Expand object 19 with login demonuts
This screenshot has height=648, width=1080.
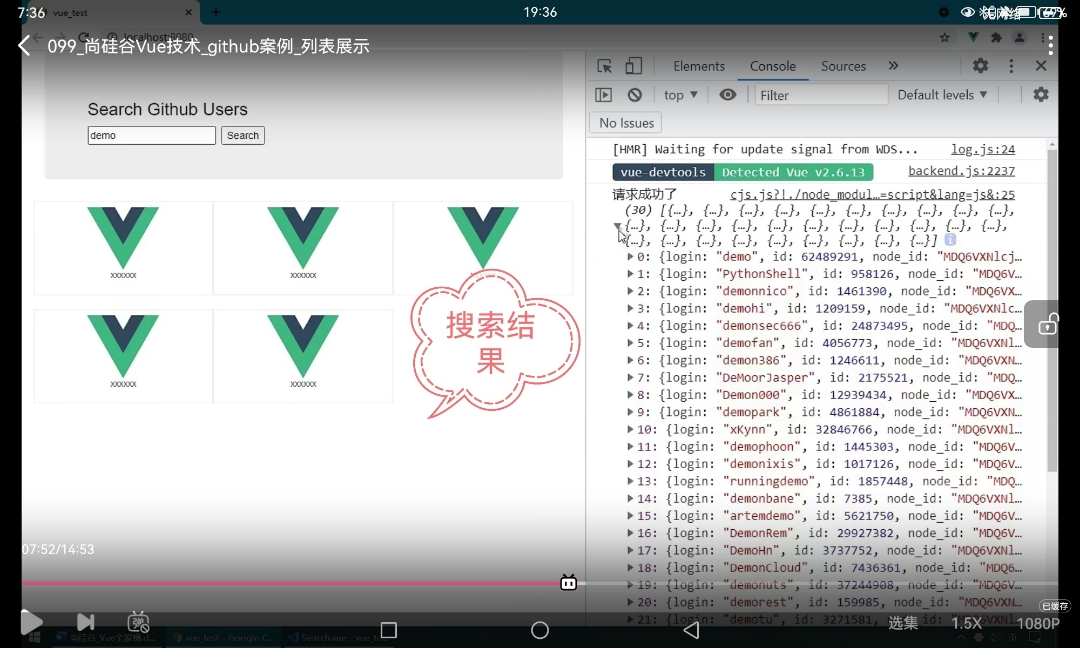pyautogui.click(x=630, y=585)
